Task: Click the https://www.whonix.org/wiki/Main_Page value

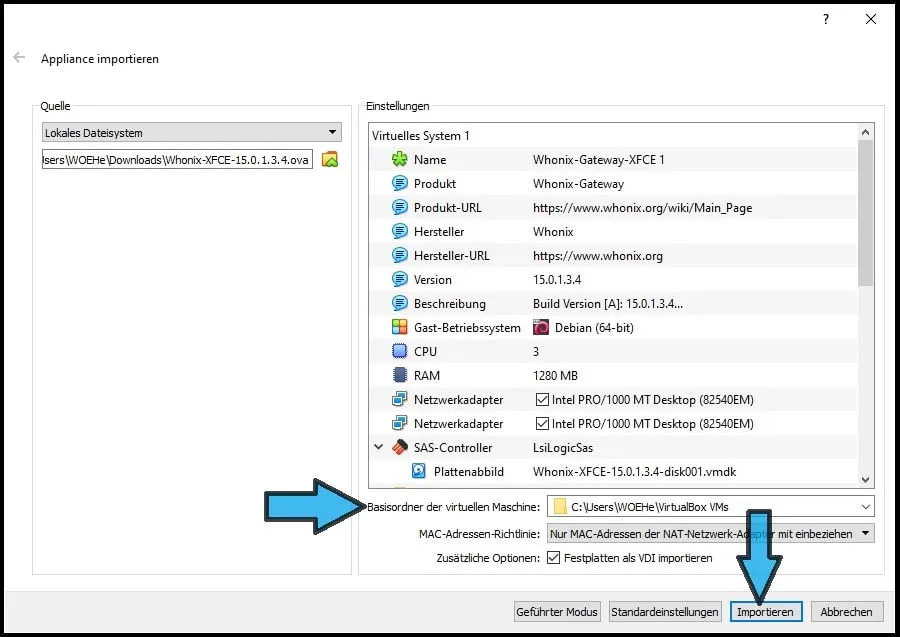Action: point(642,208)
